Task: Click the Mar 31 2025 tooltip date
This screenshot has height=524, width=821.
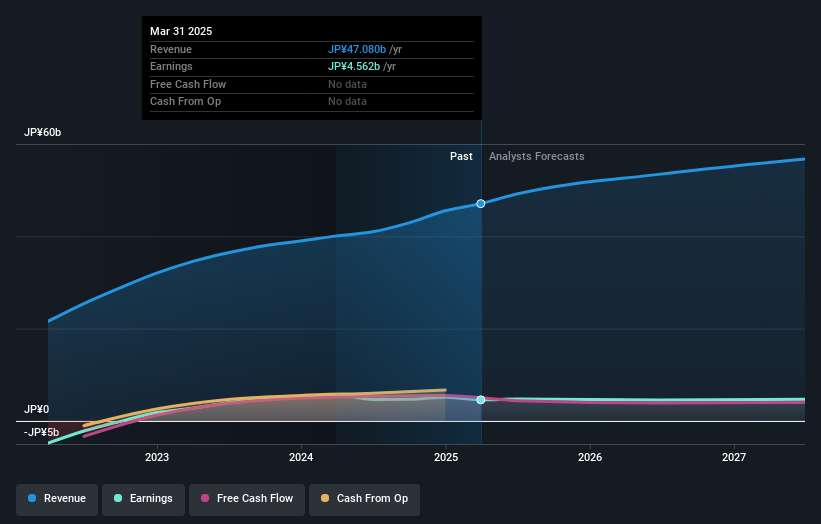Action: [181, 31]
